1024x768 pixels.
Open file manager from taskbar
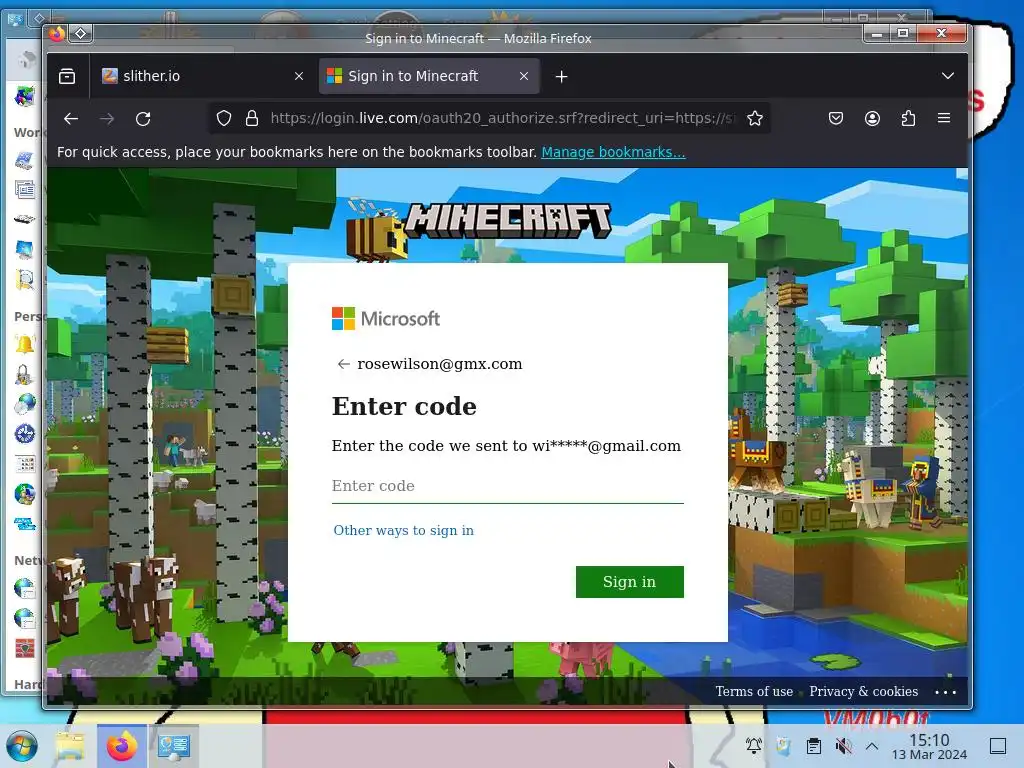coord(70,746)
